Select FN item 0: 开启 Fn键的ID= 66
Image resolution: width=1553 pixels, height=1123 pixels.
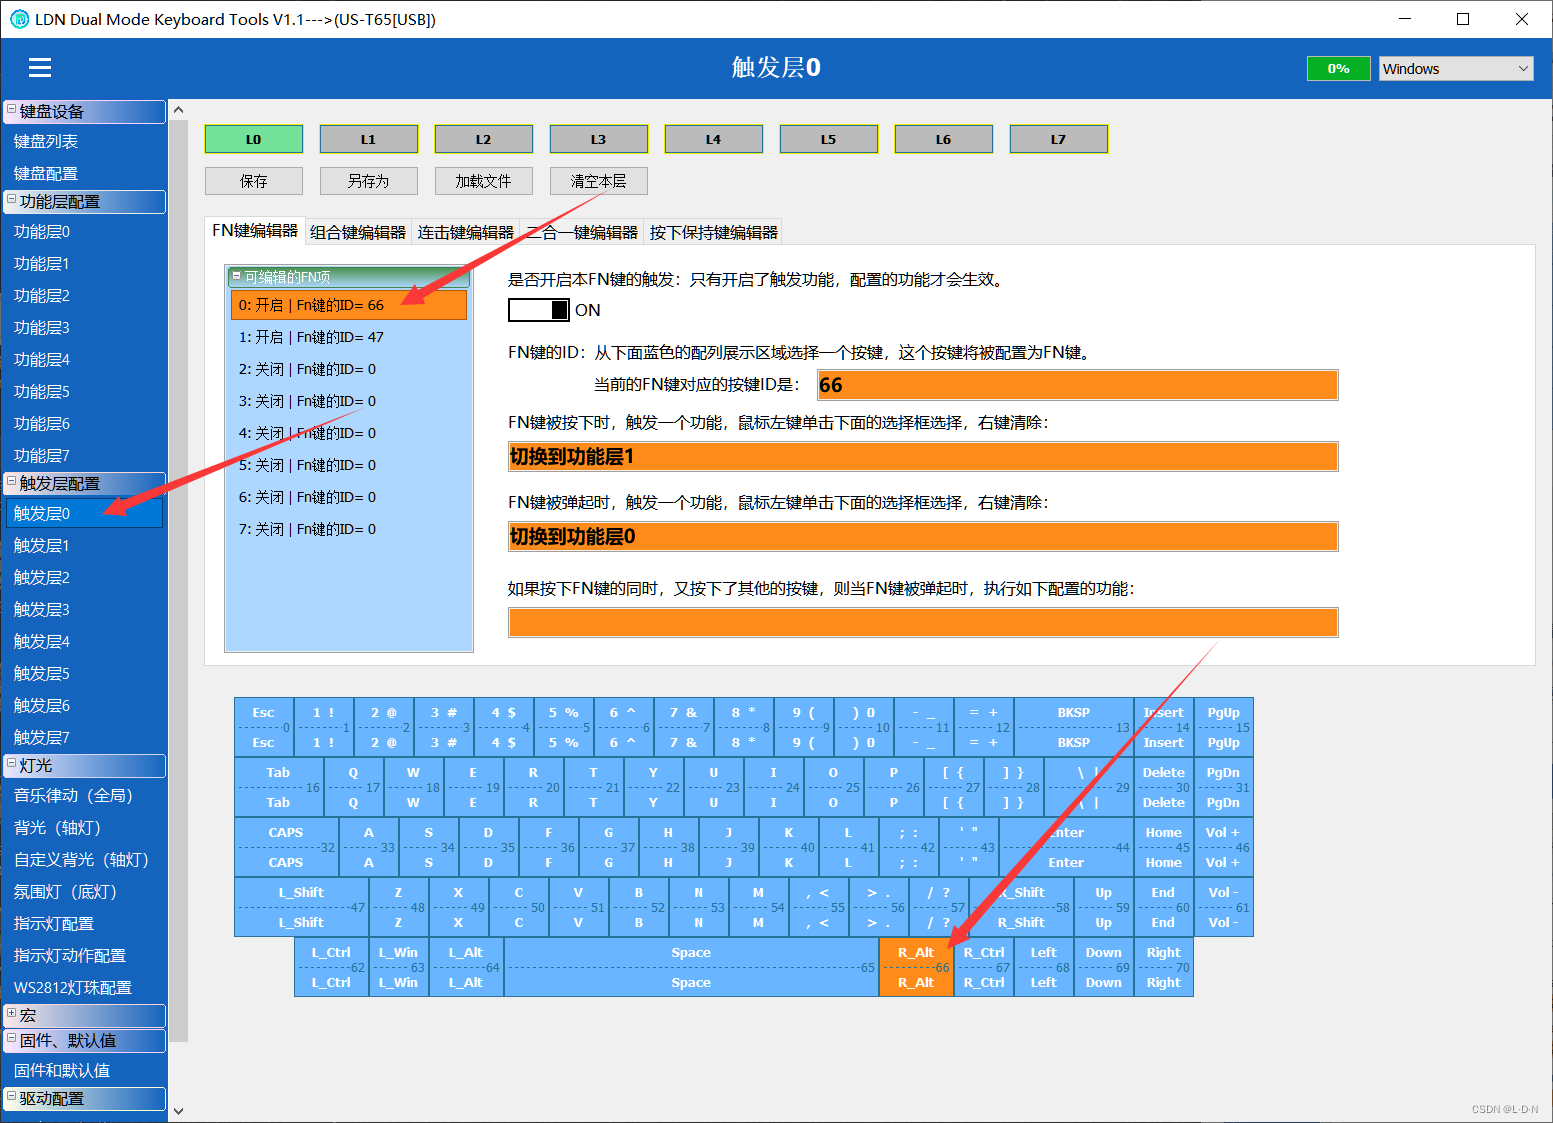click(x=349, y=305)
